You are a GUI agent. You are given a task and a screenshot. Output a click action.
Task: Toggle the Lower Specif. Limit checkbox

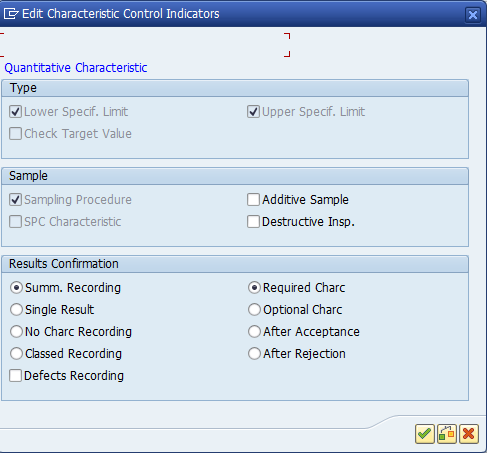click(x=16, y=112)
